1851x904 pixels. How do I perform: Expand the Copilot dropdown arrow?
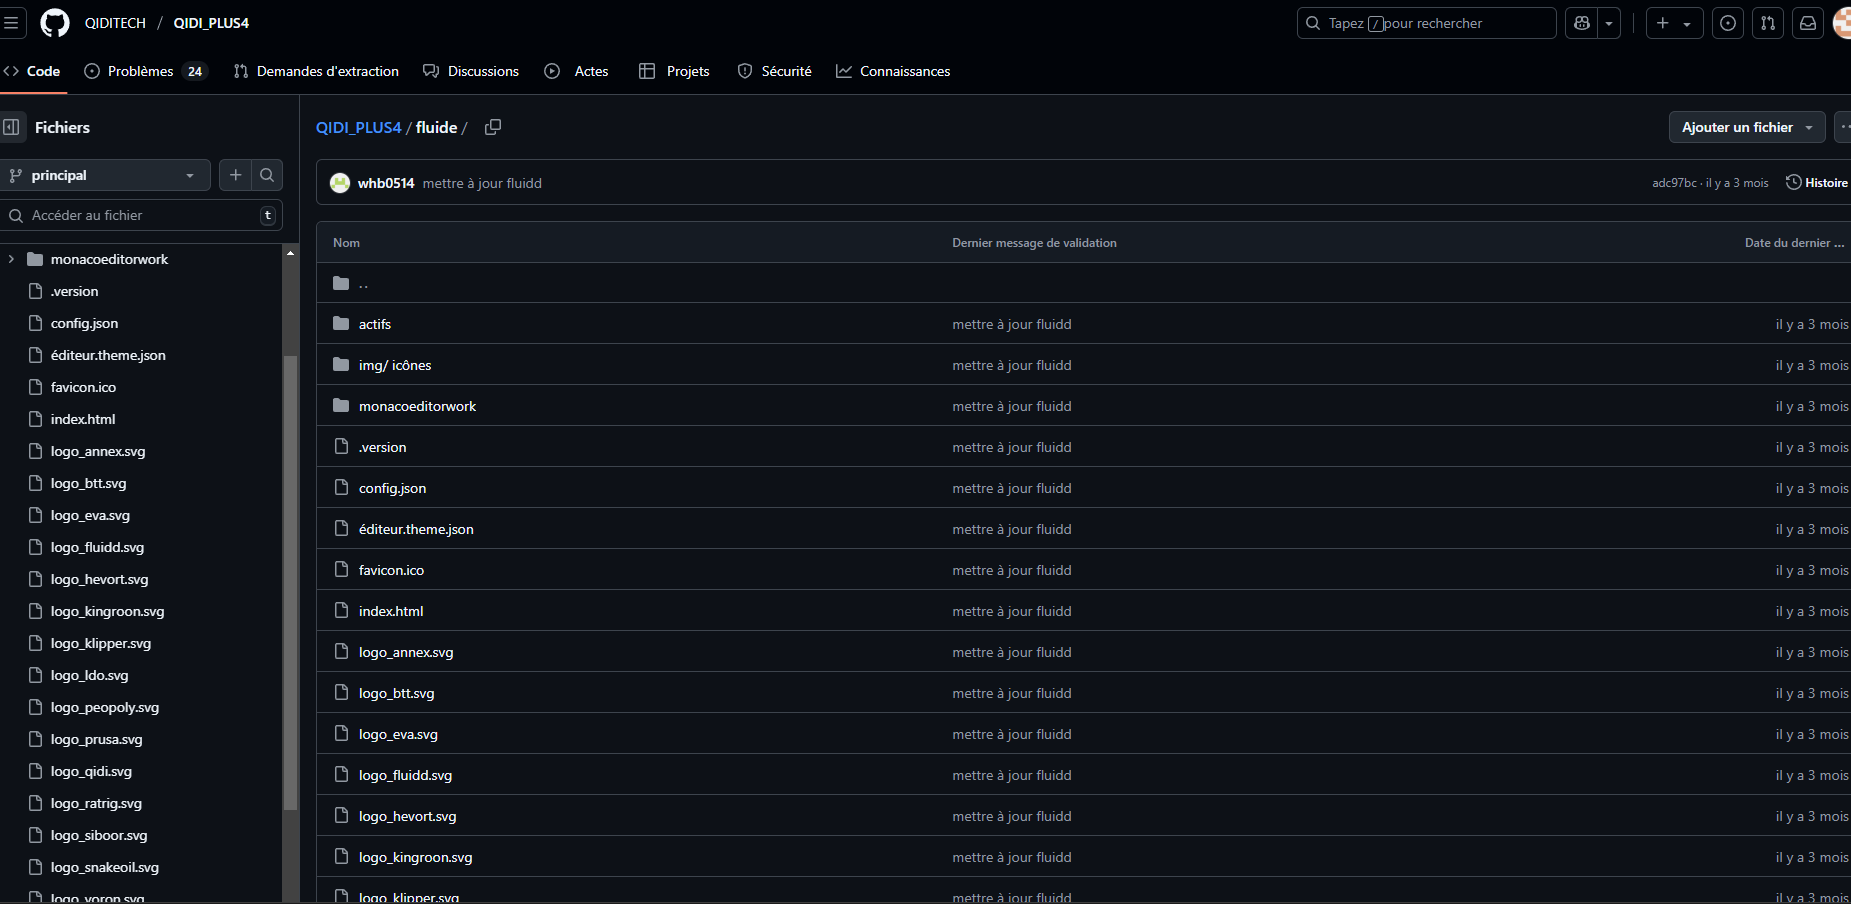pyautogui.click(x=1609, y=23)
